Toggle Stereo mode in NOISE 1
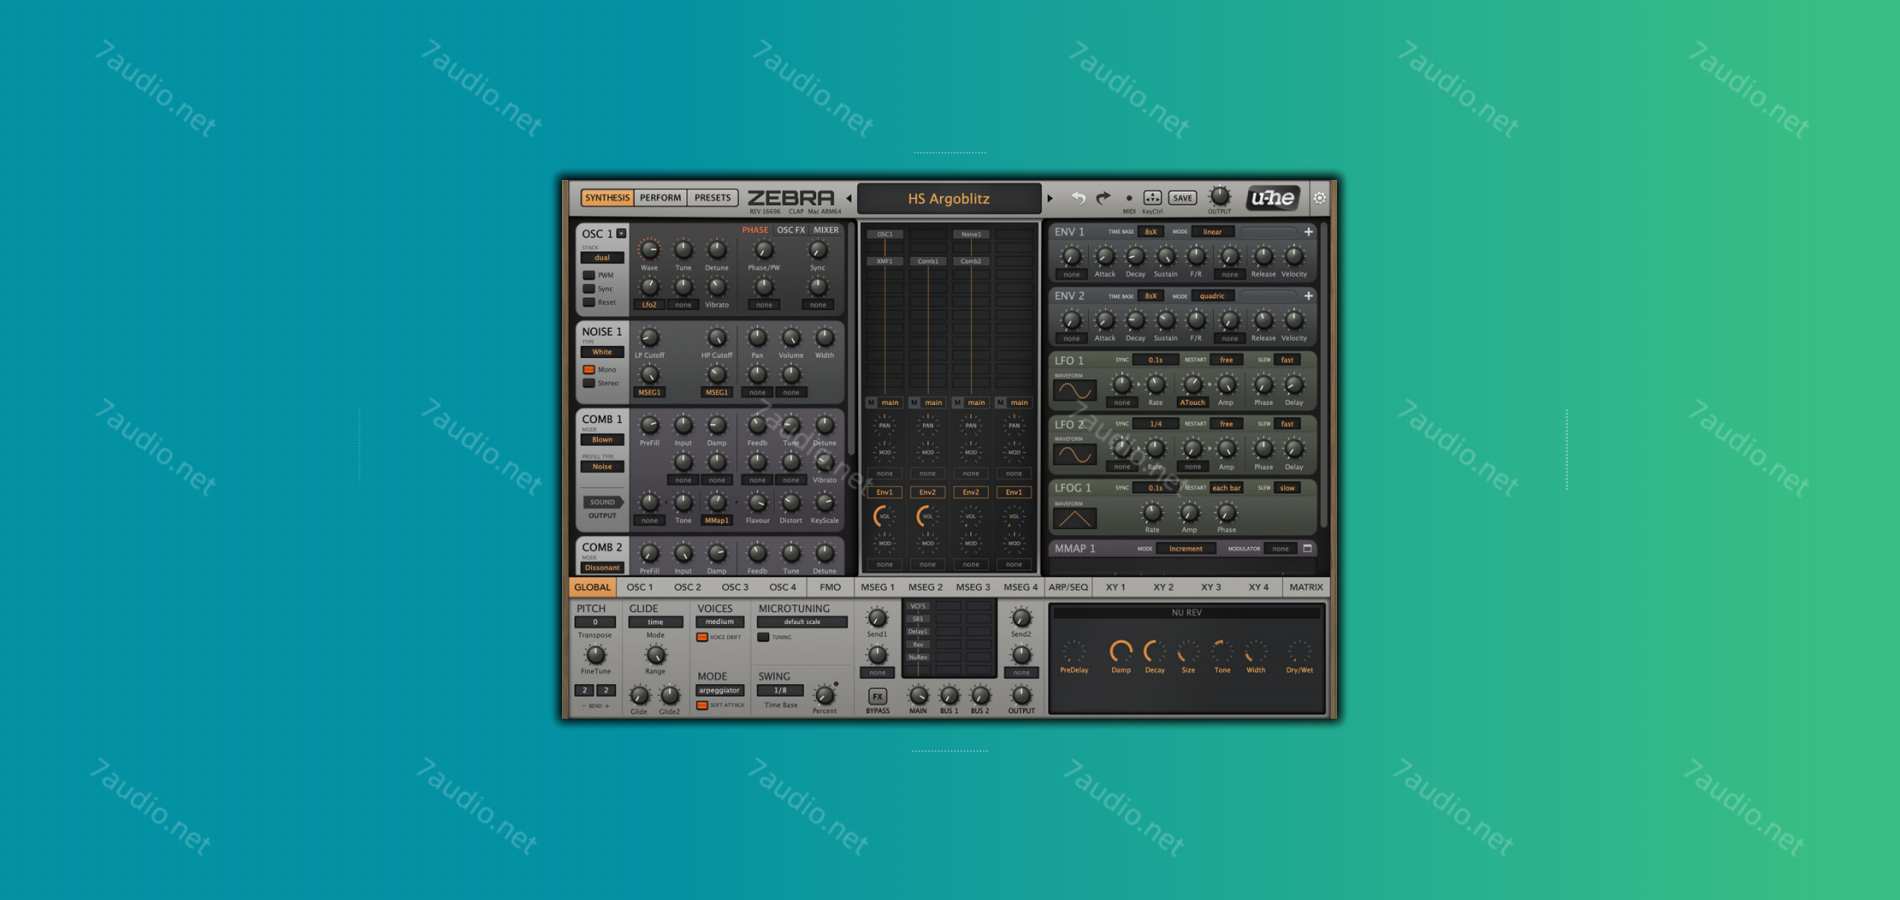 (589, 383)
